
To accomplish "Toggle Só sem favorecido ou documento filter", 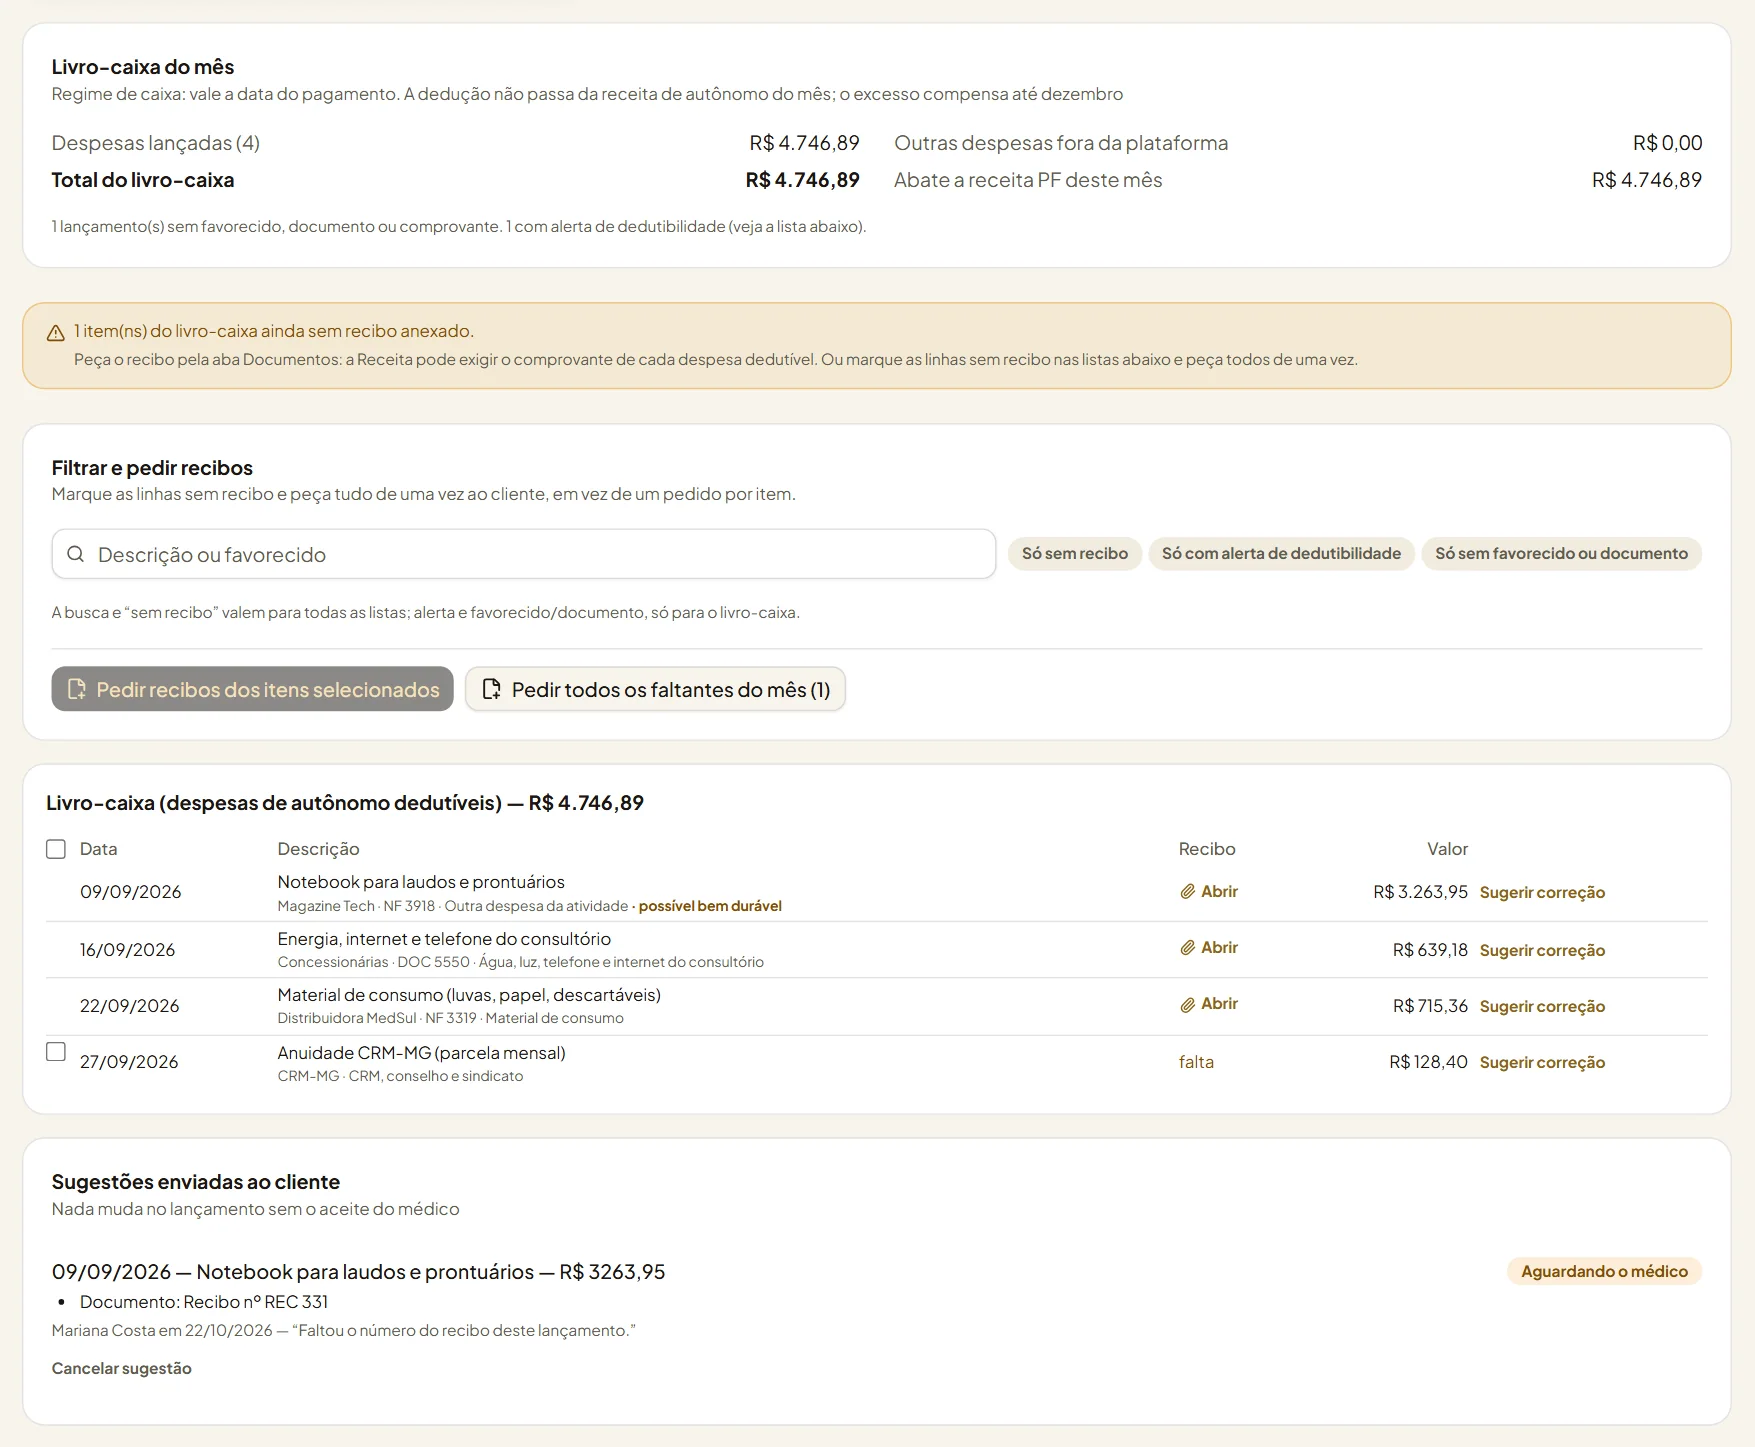I will click(1561, 553).
